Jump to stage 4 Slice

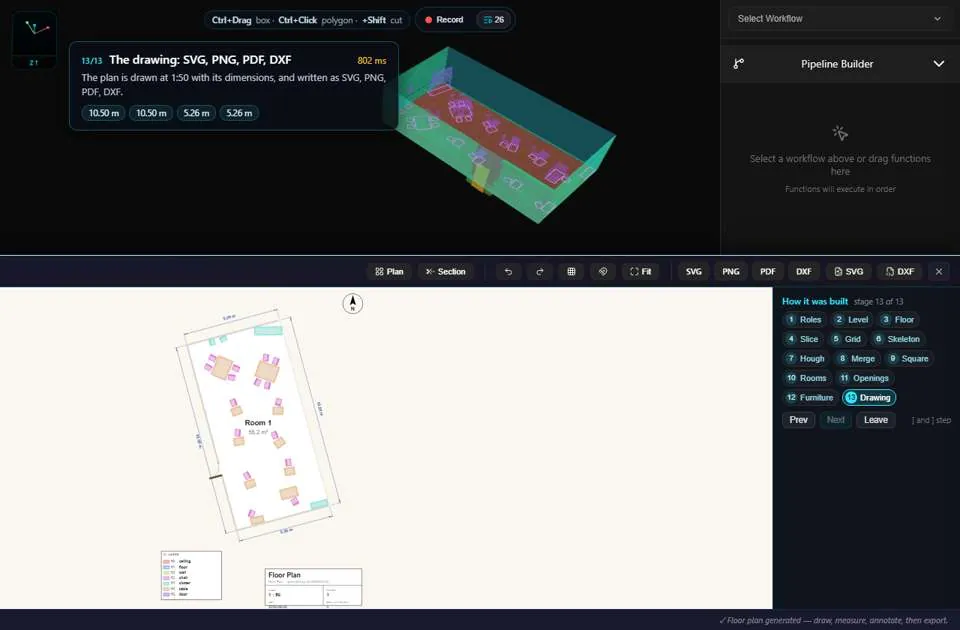coord(803,339)
